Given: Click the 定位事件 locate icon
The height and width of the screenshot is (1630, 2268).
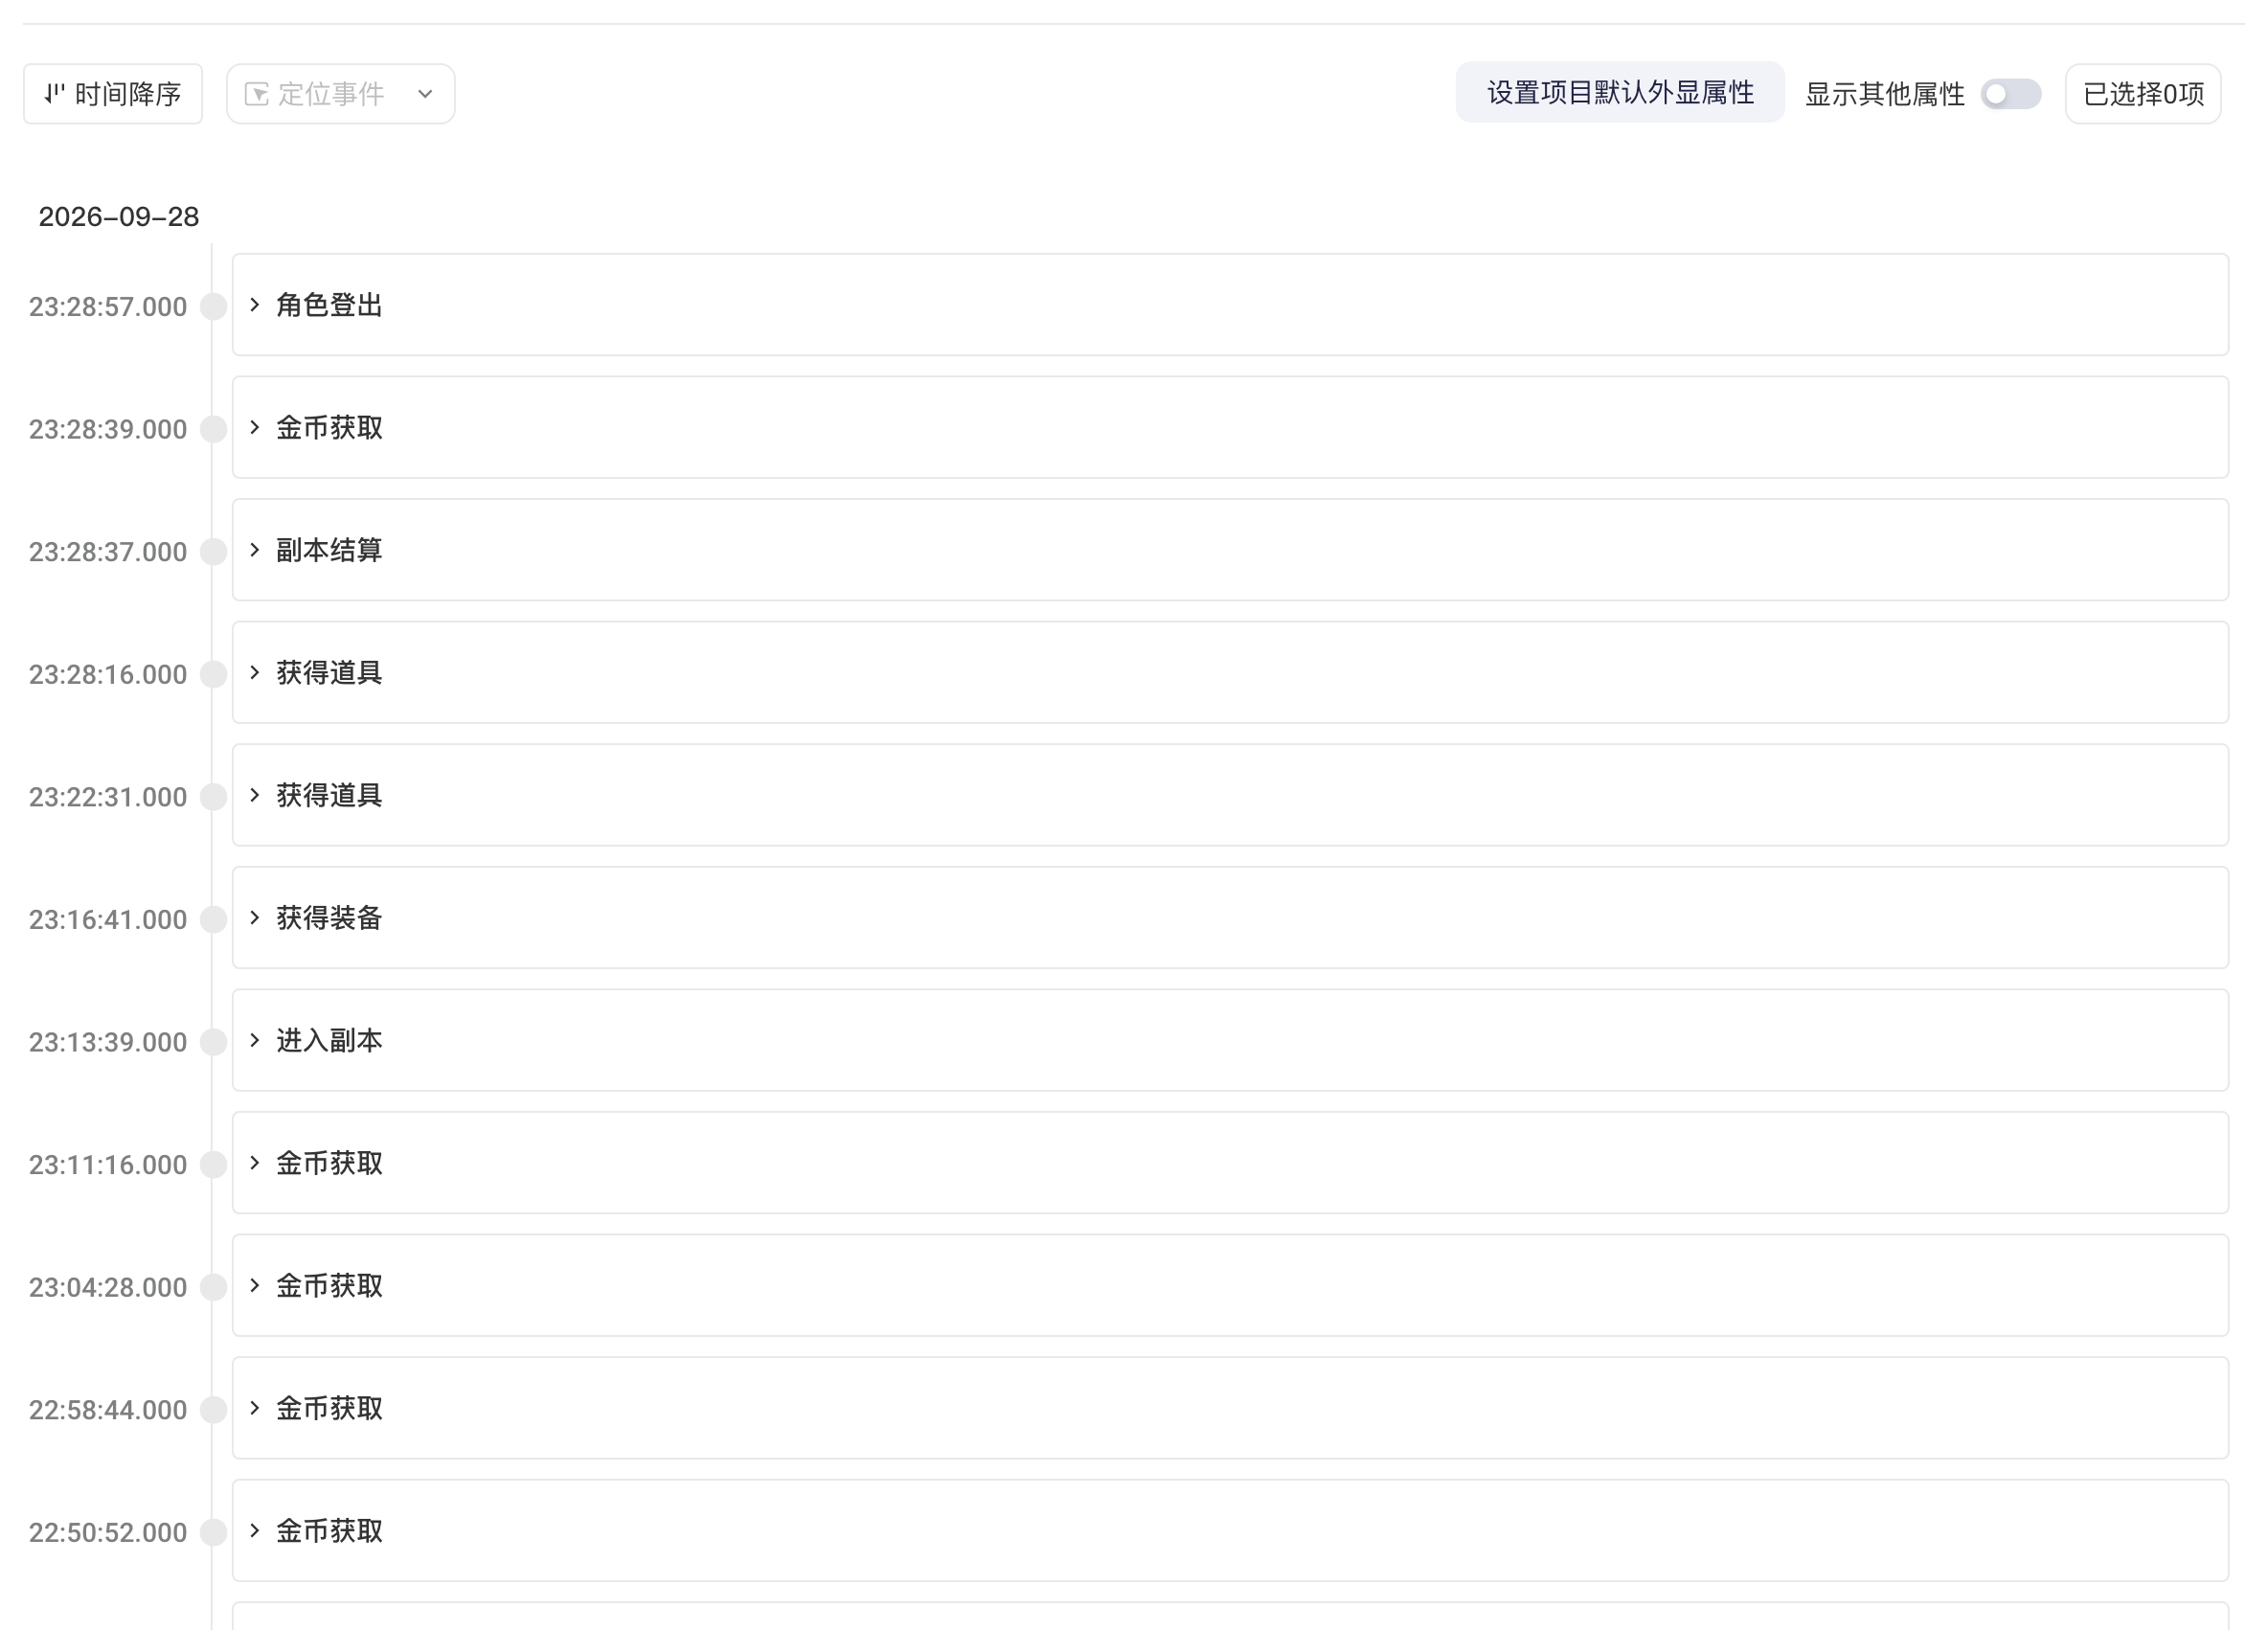Looking at the screenshot, I should coord(257,94).
